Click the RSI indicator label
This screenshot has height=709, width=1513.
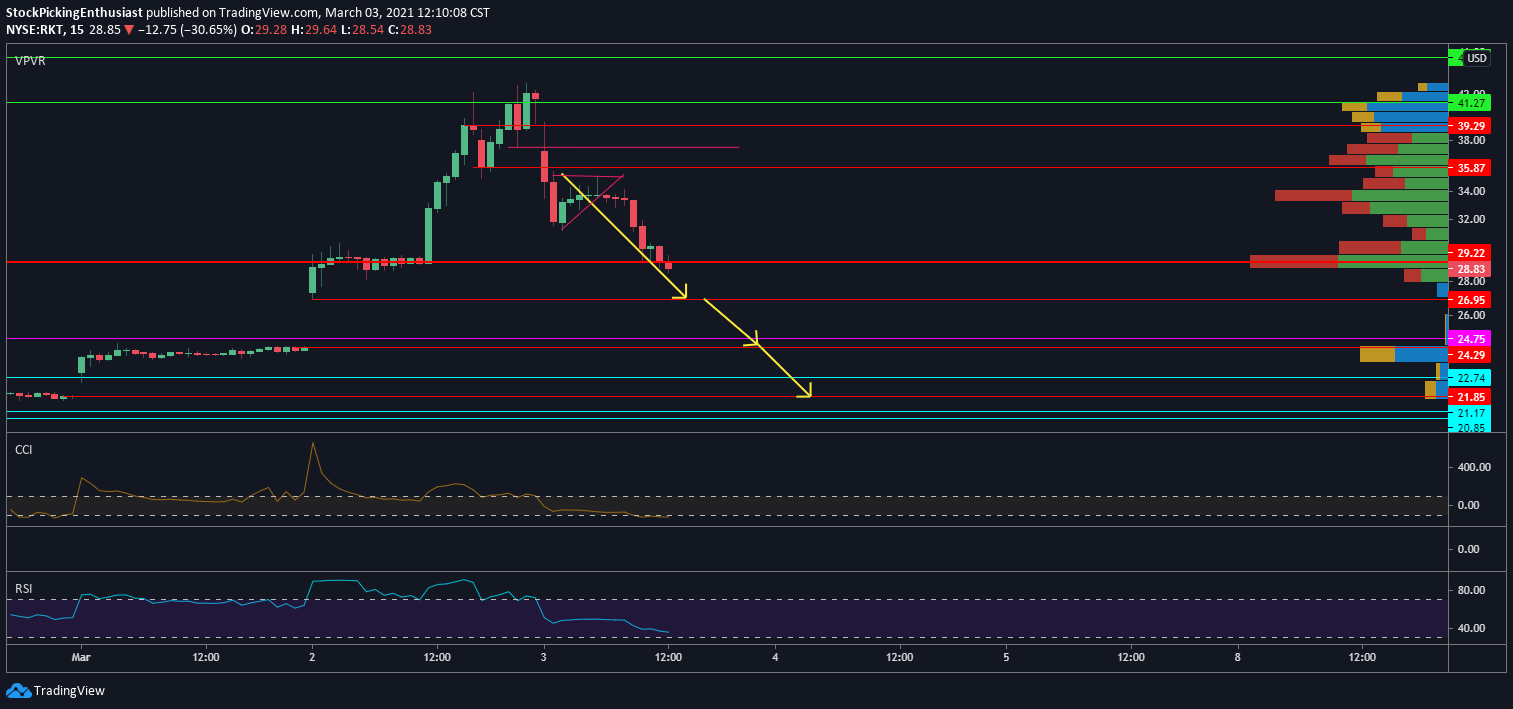click(x=23, y=588)
